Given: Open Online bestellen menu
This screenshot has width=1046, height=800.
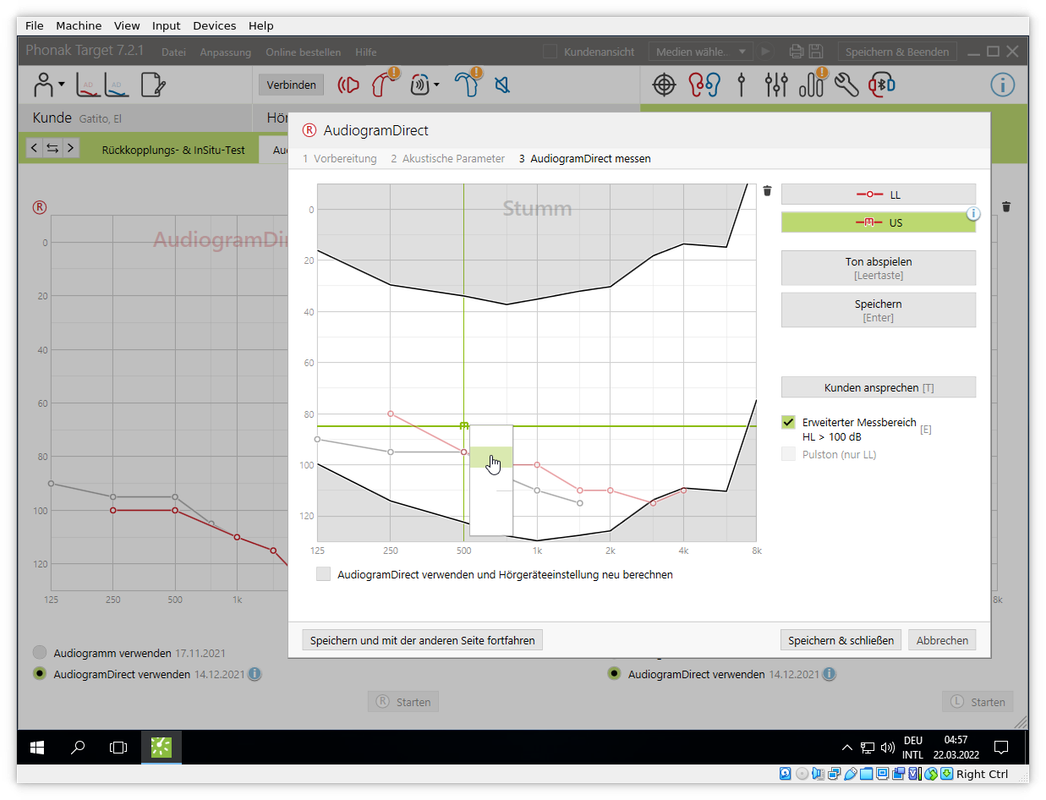Looking at the screenshot, I should point(303,52).
